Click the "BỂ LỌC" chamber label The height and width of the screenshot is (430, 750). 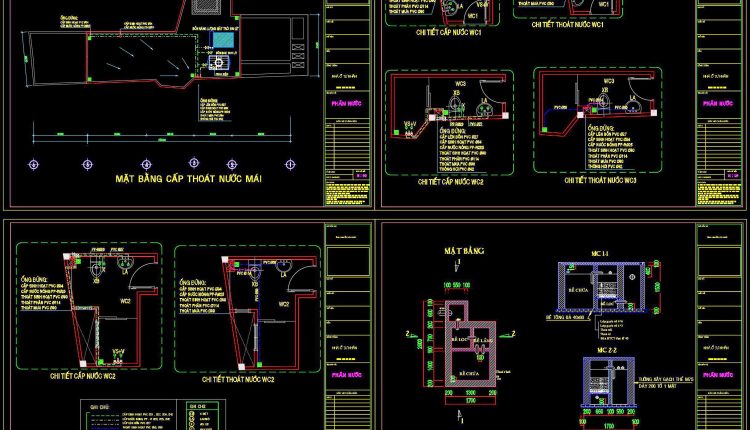tap(458, 339)
